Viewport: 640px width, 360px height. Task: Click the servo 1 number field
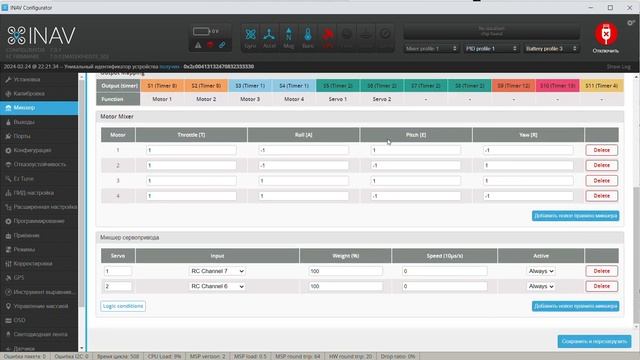(118, 271)
